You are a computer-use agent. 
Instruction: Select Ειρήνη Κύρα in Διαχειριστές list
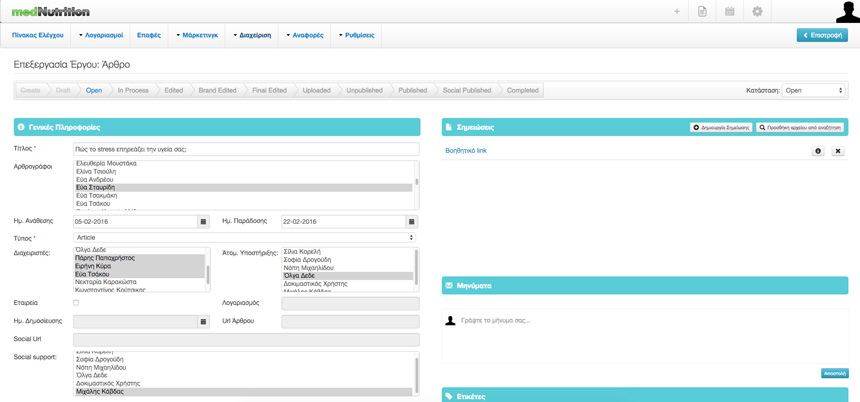140,265
